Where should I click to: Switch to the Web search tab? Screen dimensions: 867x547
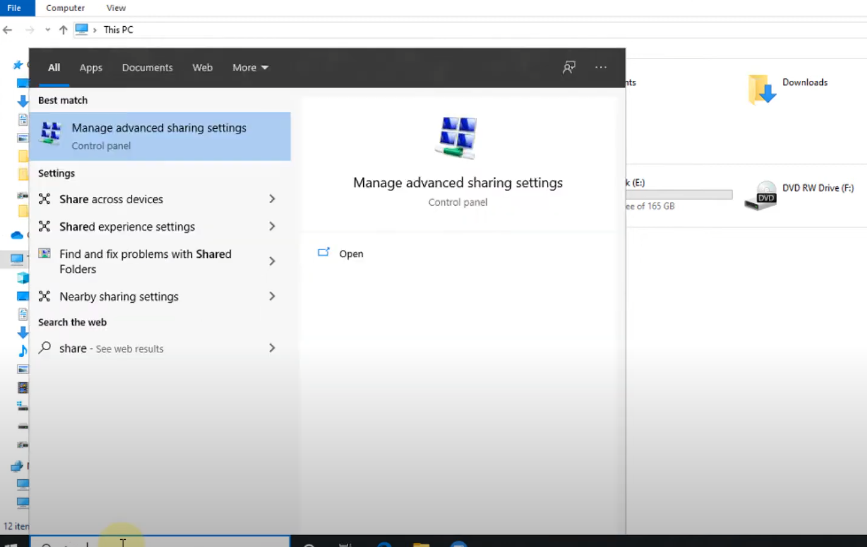202,67
